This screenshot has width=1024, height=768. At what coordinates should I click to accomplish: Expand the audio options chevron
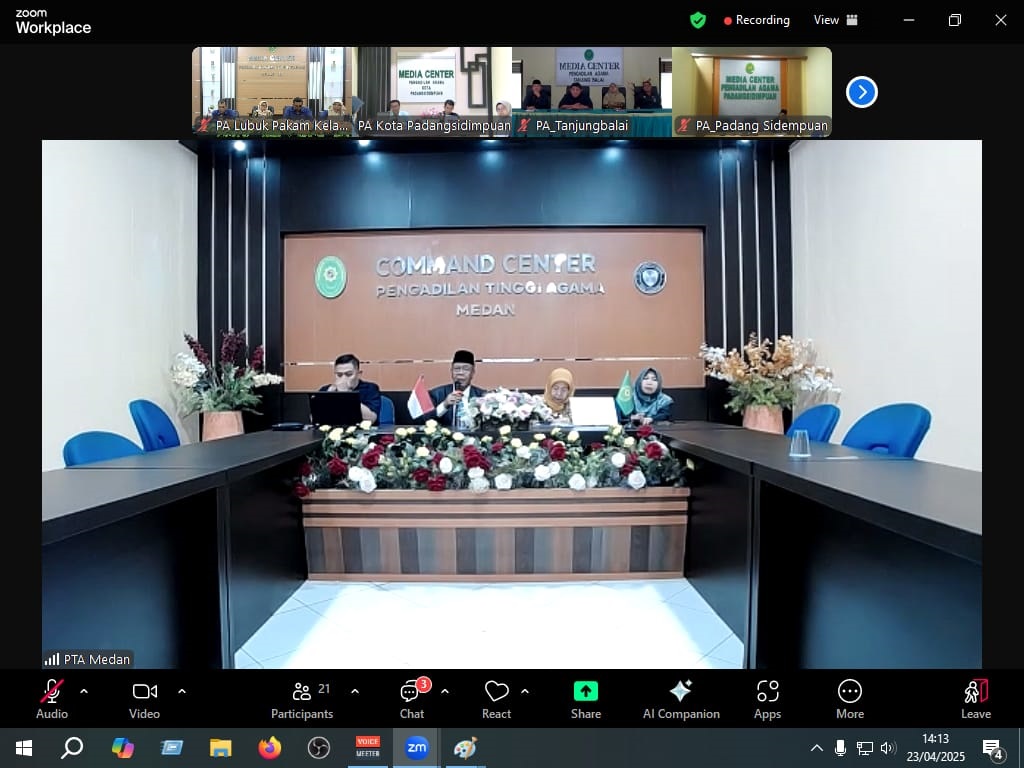point(84,691)
